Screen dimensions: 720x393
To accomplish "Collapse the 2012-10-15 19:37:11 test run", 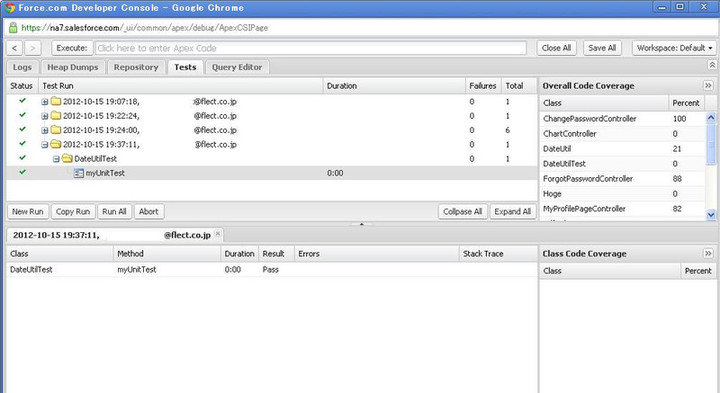I will pos(45,145).
